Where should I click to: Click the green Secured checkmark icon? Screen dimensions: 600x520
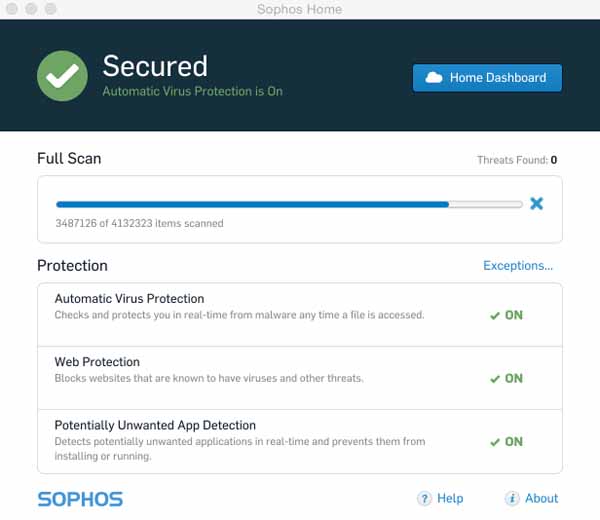tap(63, 76)
